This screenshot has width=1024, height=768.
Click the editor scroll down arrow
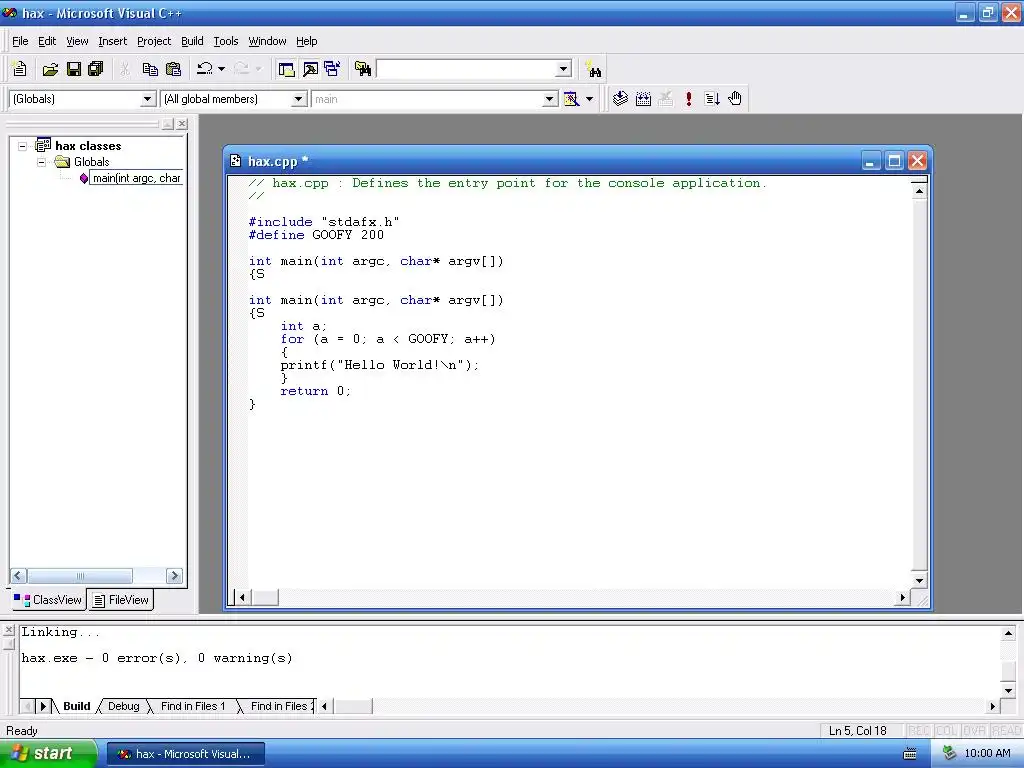tap(919, 581)
